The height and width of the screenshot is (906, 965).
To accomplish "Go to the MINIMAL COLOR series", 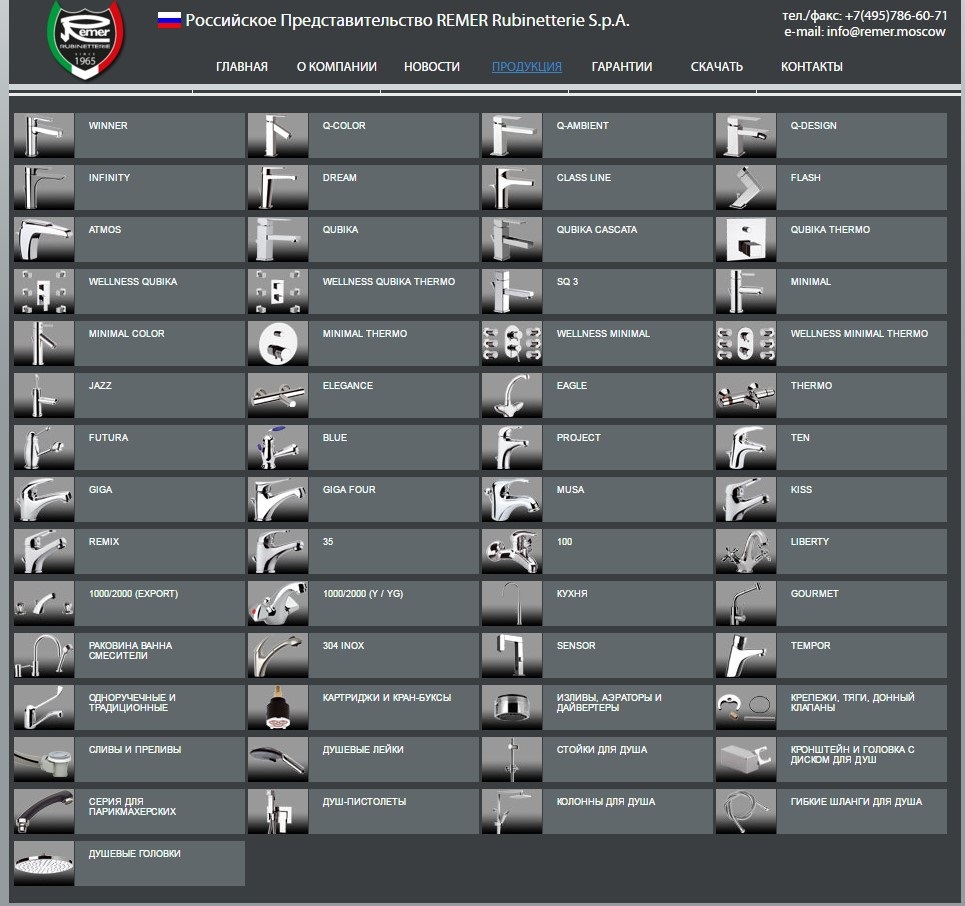I will [x=127, y=334].
